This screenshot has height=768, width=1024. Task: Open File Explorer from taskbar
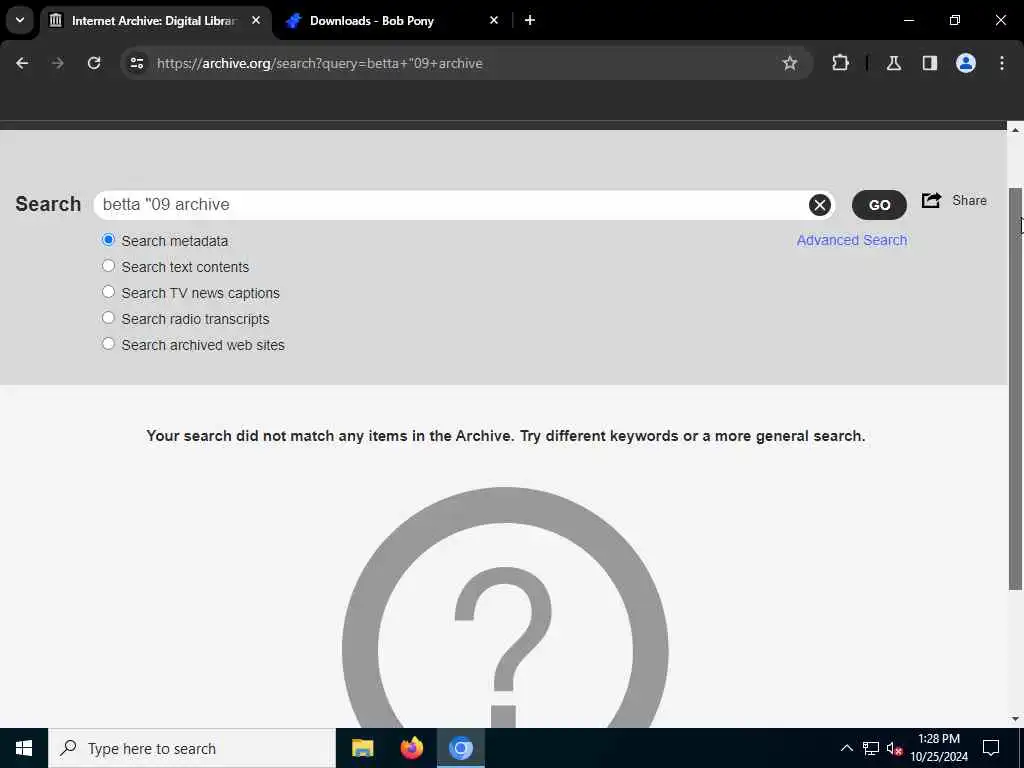click(x=362, y=748)
